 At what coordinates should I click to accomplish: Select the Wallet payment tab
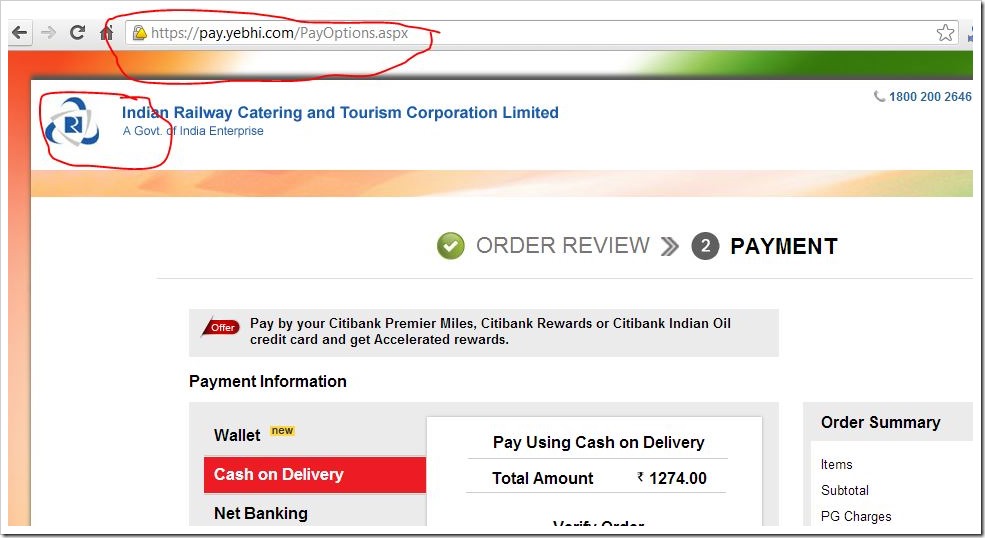tap(237, 435)
